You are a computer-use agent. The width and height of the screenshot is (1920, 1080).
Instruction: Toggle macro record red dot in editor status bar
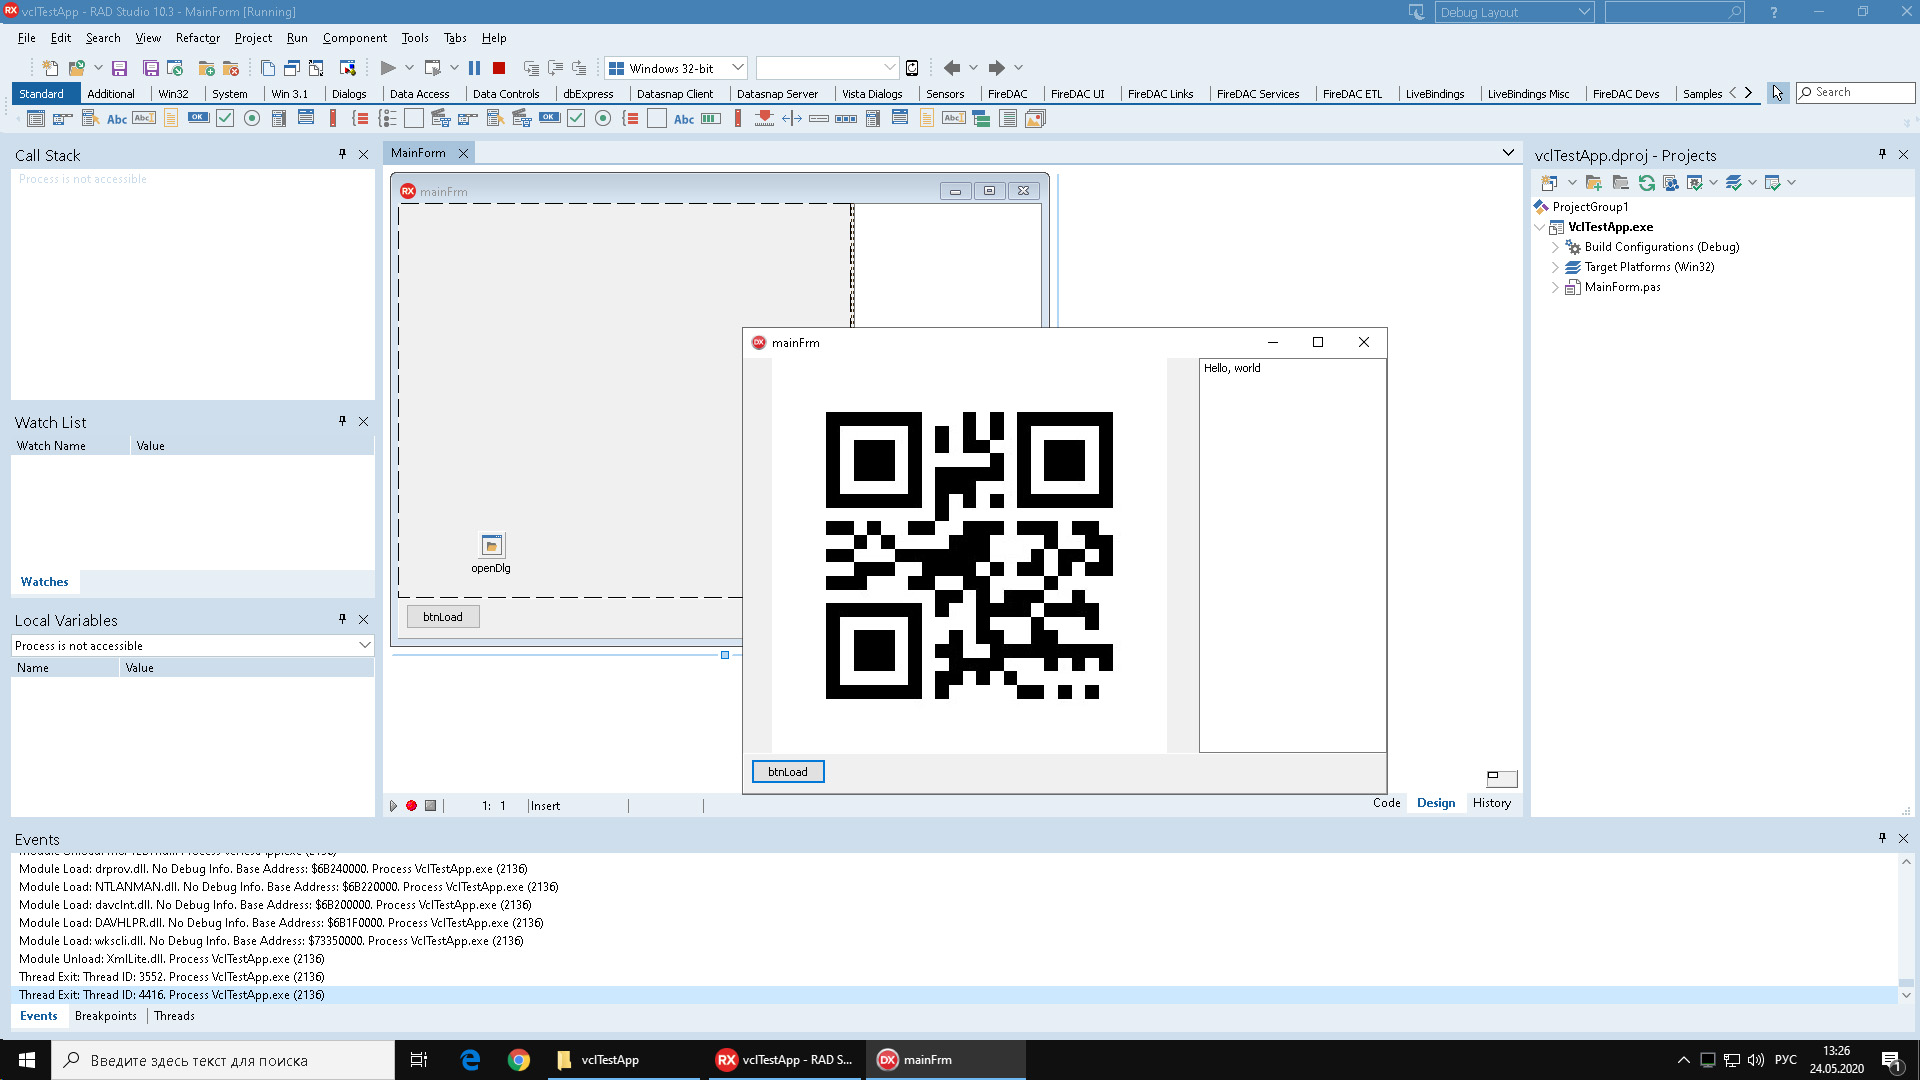(411, 806)
